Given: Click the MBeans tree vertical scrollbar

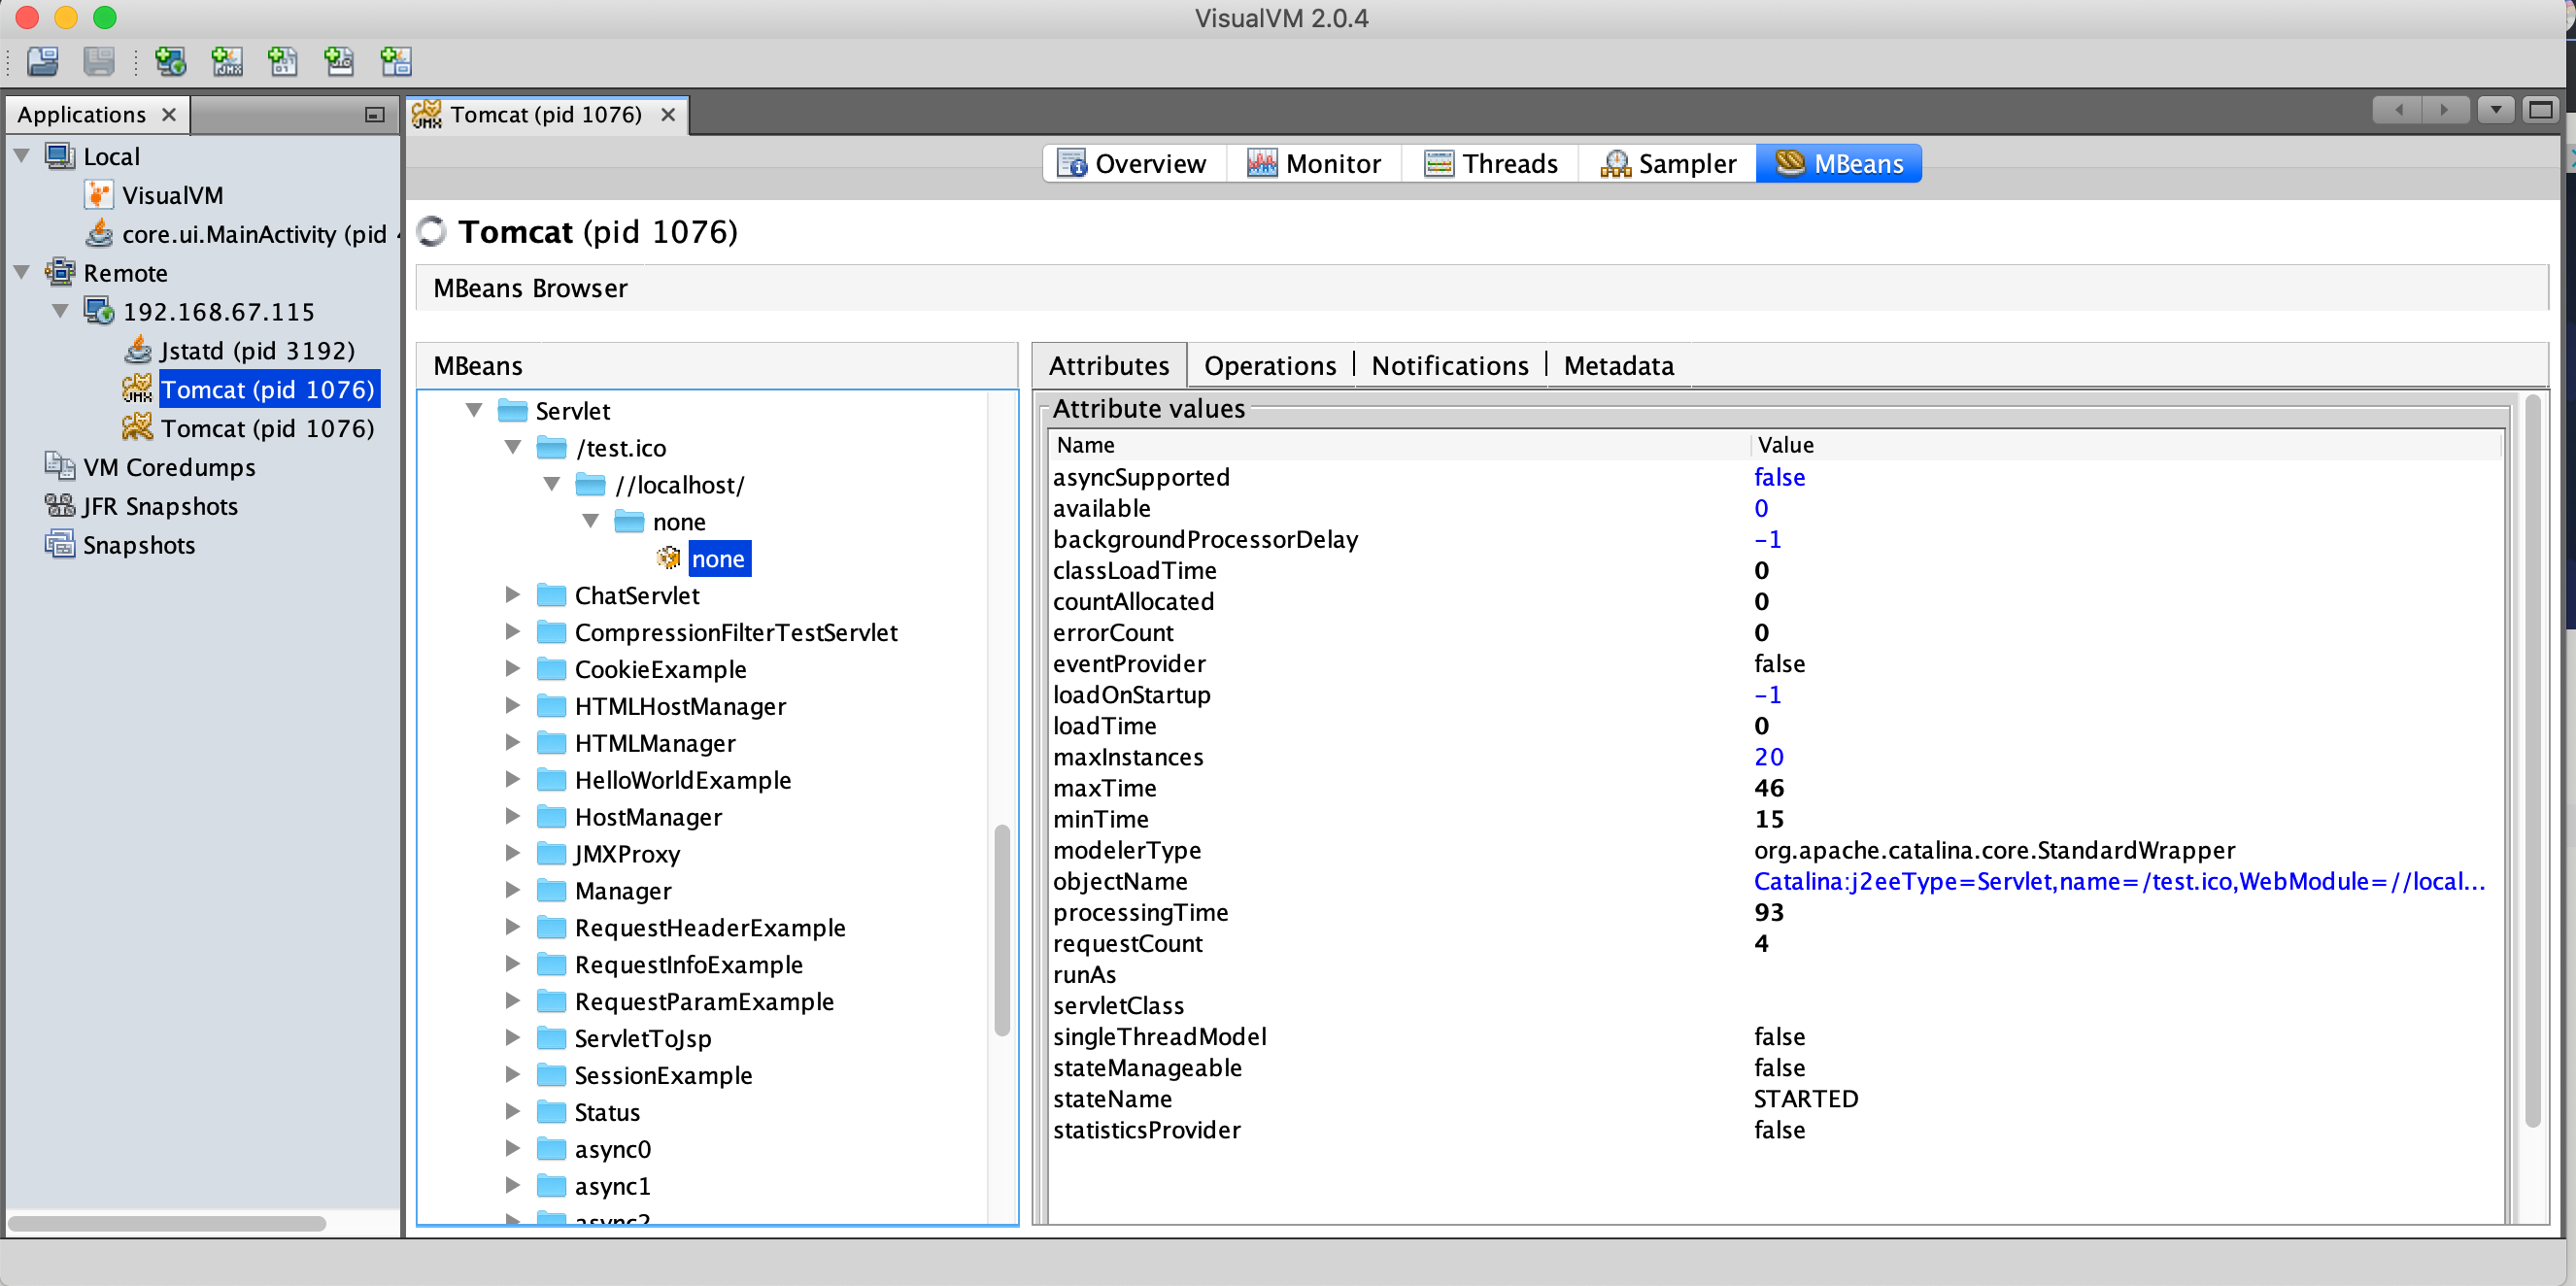Looking at the screenshot, I should [x=1001, y=930].
